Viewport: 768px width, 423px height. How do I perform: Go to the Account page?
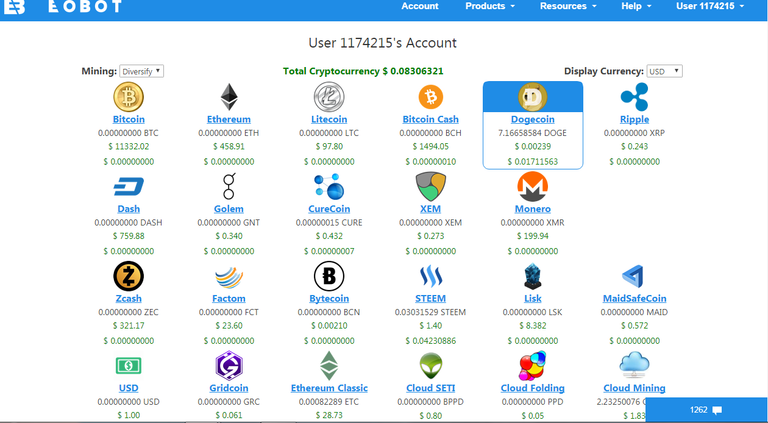click(420, 6)
